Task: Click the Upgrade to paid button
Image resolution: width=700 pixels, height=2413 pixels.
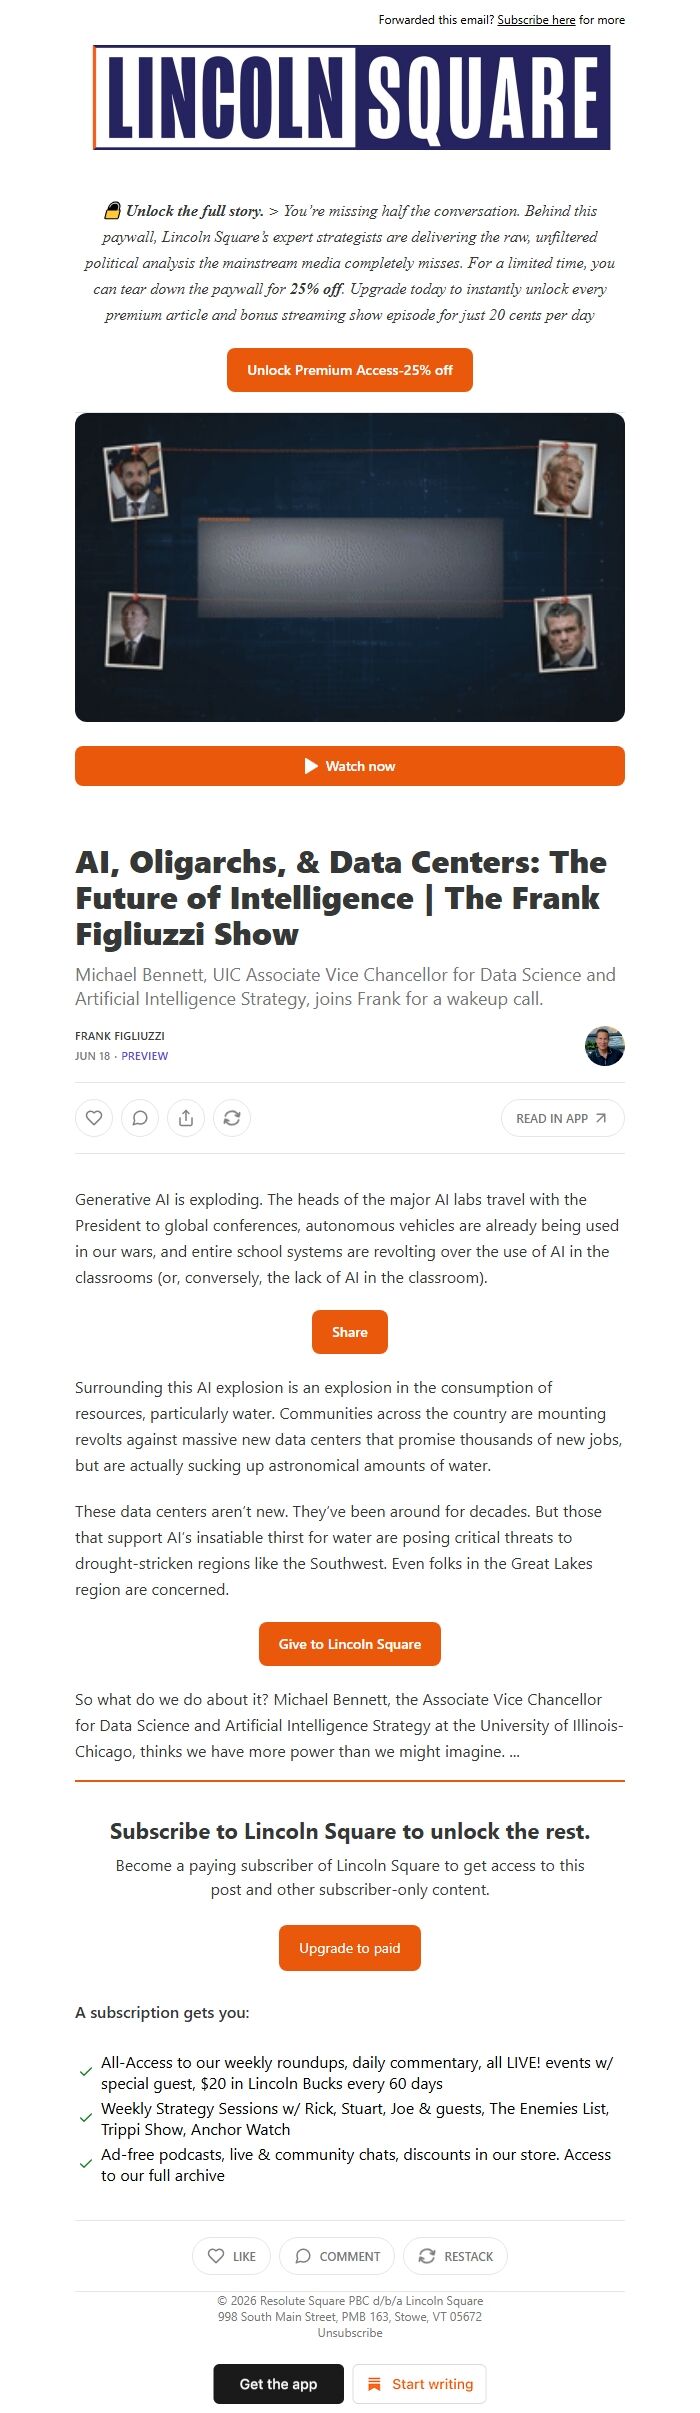Action: [x=350, y=1948]
